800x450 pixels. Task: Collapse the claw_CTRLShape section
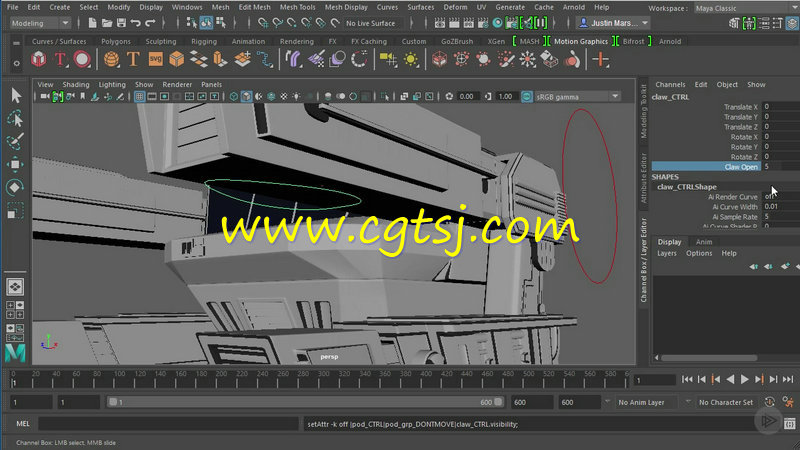(687, 187)
